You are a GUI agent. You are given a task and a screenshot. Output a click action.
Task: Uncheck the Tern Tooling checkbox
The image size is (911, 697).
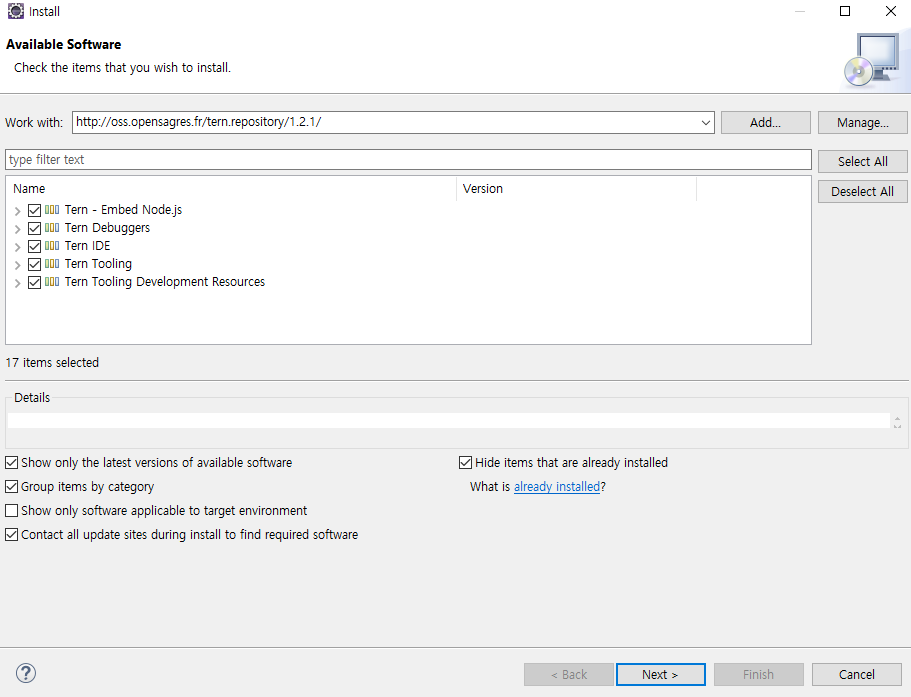click(x=34, y=264)
